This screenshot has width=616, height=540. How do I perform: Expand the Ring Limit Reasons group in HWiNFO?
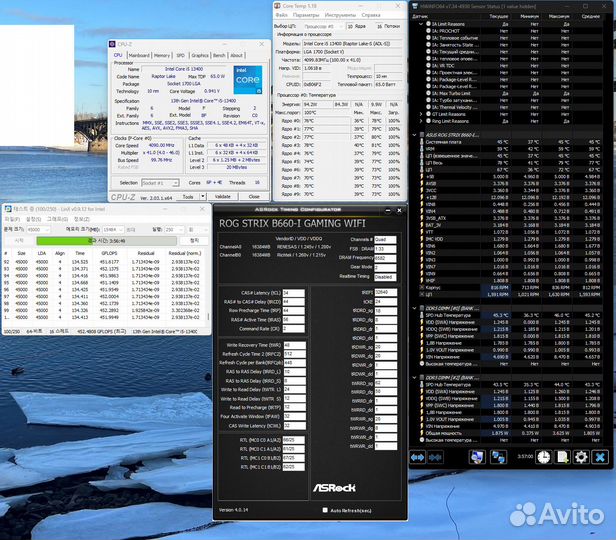point(421,121)
